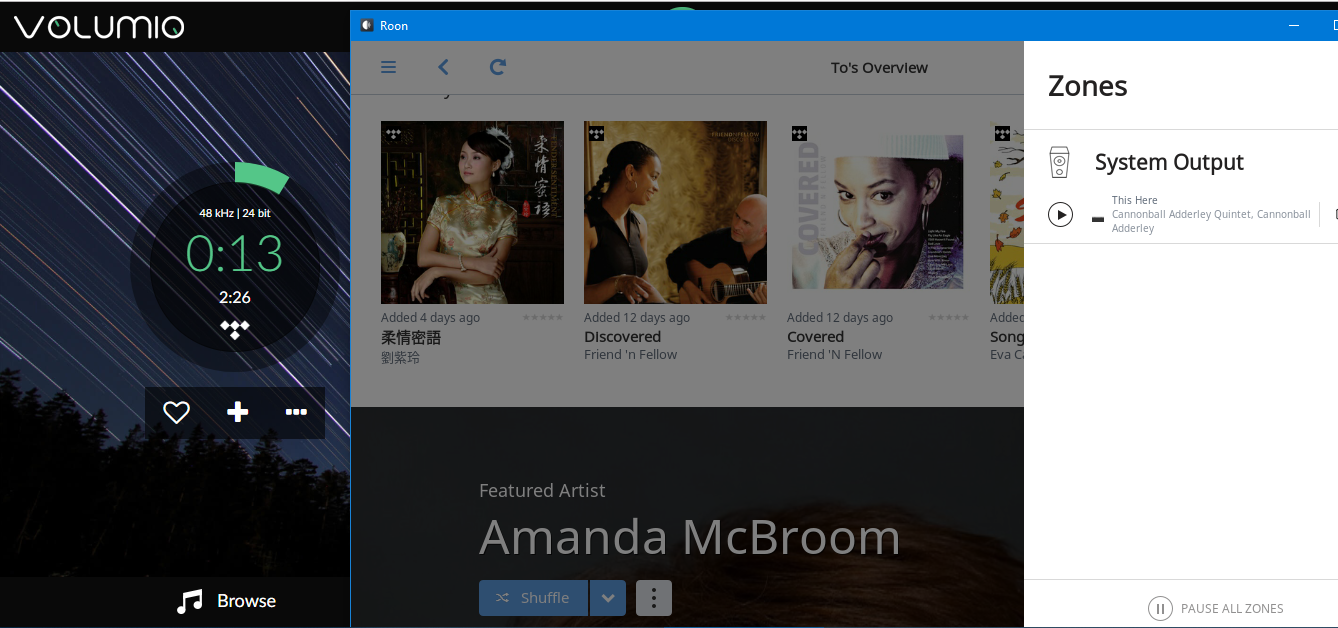Open artist Friend 'n Fellow under Discovered
Viewport: 1338px width, 628px height.
pos(631,355)
